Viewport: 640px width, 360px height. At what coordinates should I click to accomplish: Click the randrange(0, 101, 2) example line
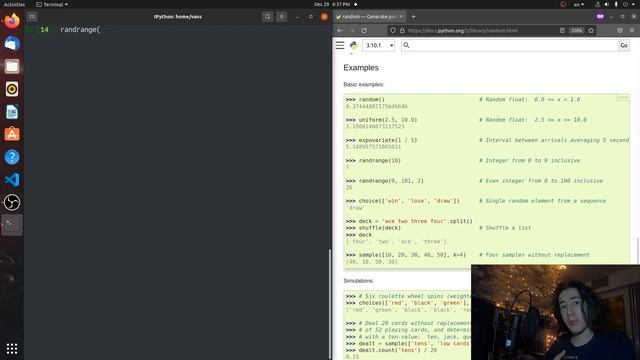pyautogui.click(x=384, y=180)
